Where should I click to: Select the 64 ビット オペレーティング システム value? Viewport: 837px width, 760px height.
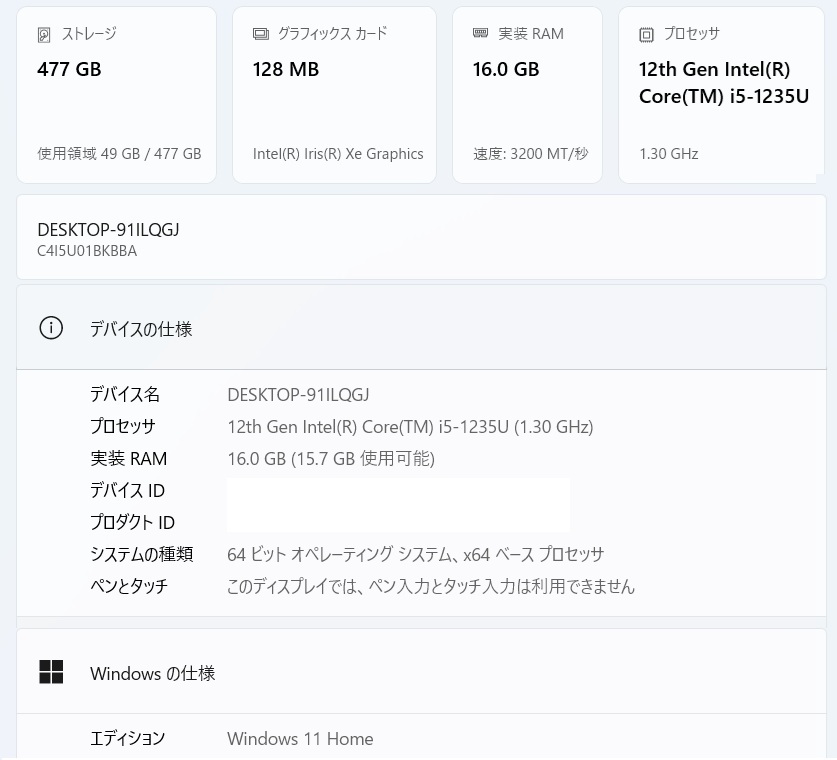click(416, 555)
